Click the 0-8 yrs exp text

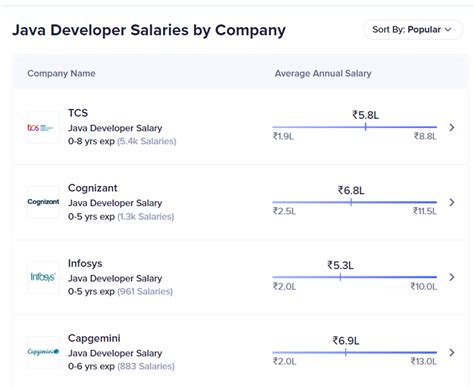pos(91,141)
